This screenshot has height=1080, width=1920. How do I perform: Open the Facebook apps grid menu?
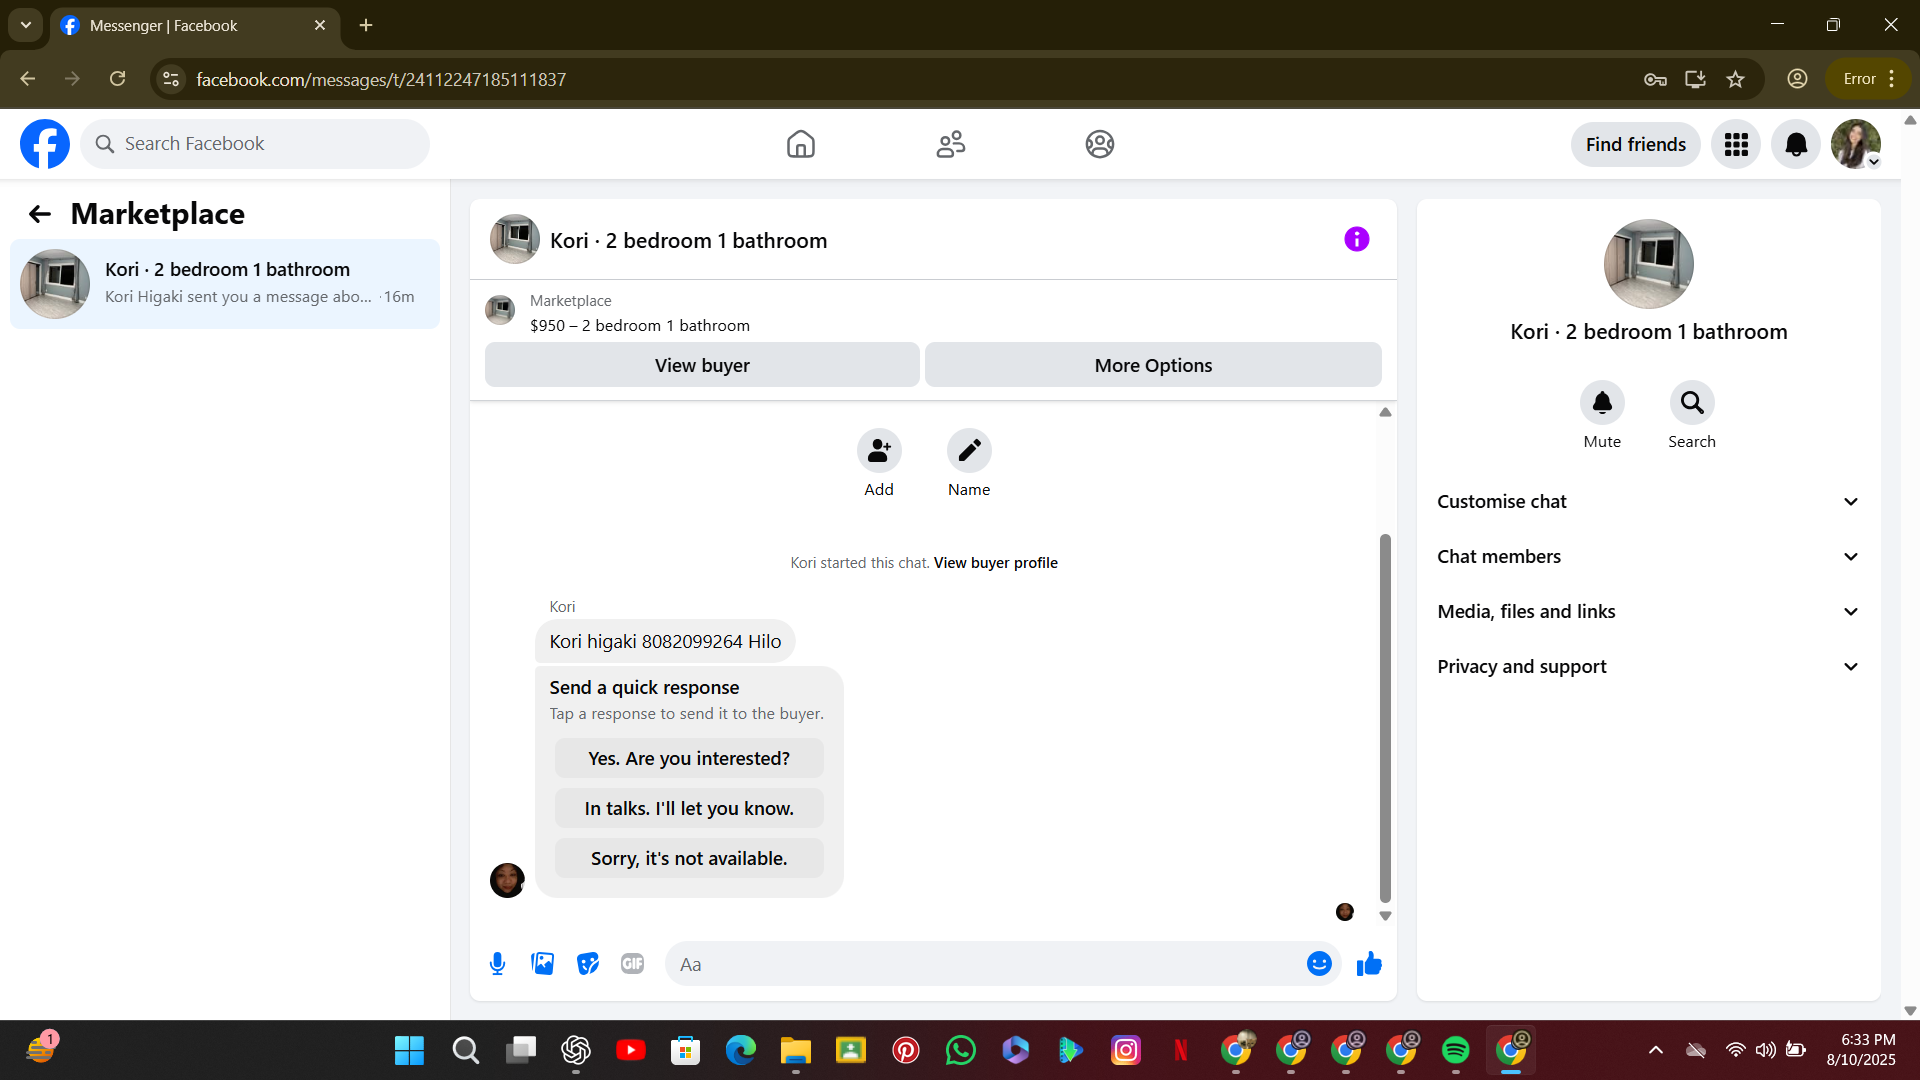click(x=1736, y=145)
